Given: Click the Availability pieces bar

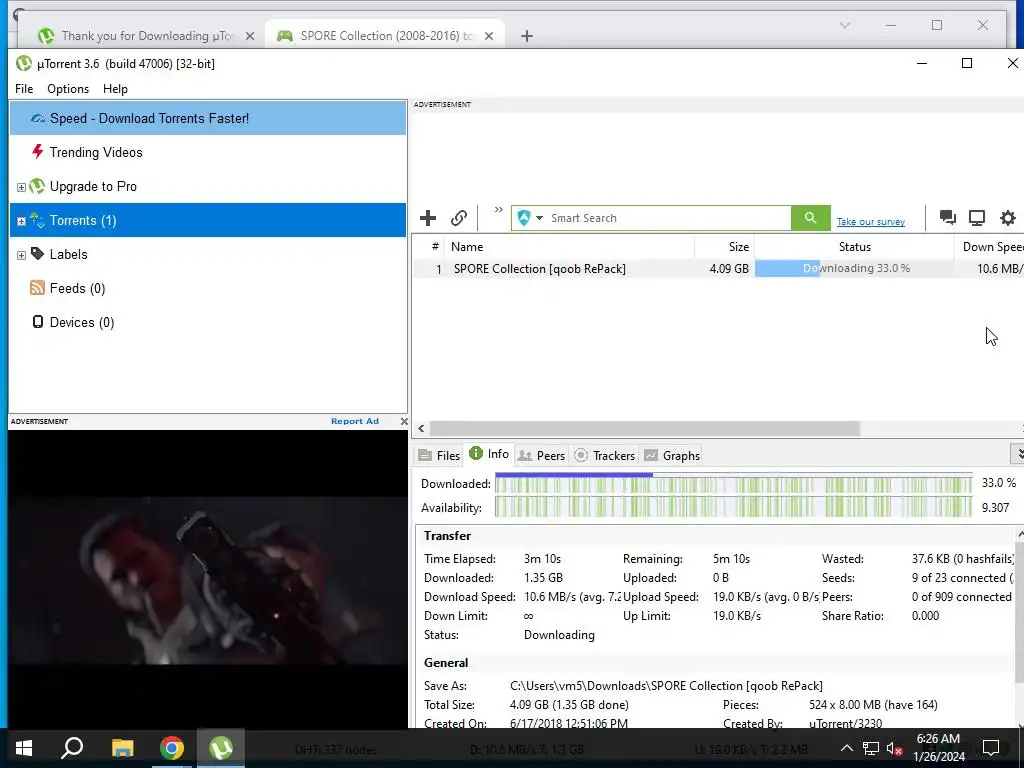Looking at the screenshot, I should (x=733, y=507).
